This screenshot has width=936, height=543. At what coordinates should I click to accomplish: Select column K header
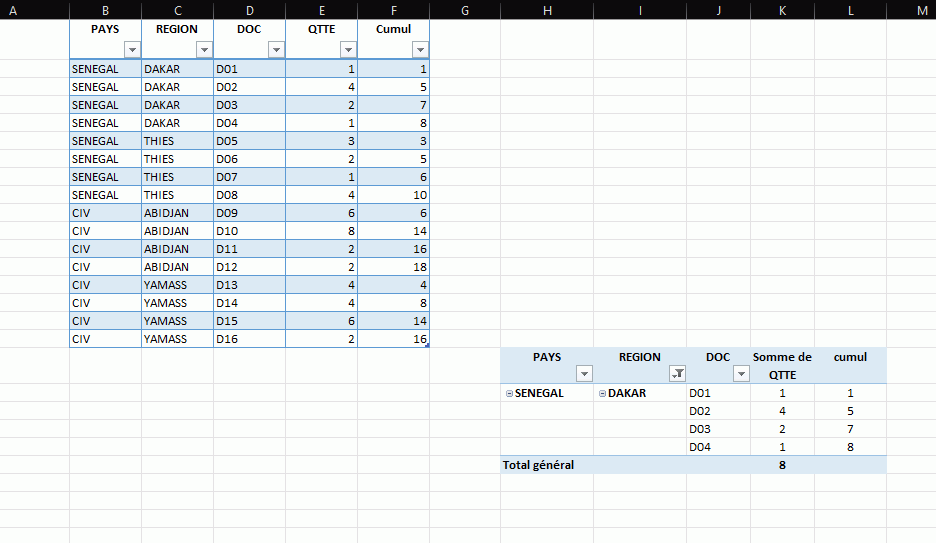tap(783, 10)
